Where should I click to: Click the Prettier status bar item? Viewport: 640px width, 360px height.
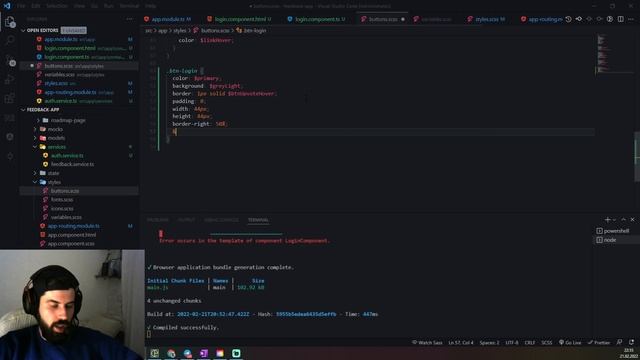coord(599,343)
